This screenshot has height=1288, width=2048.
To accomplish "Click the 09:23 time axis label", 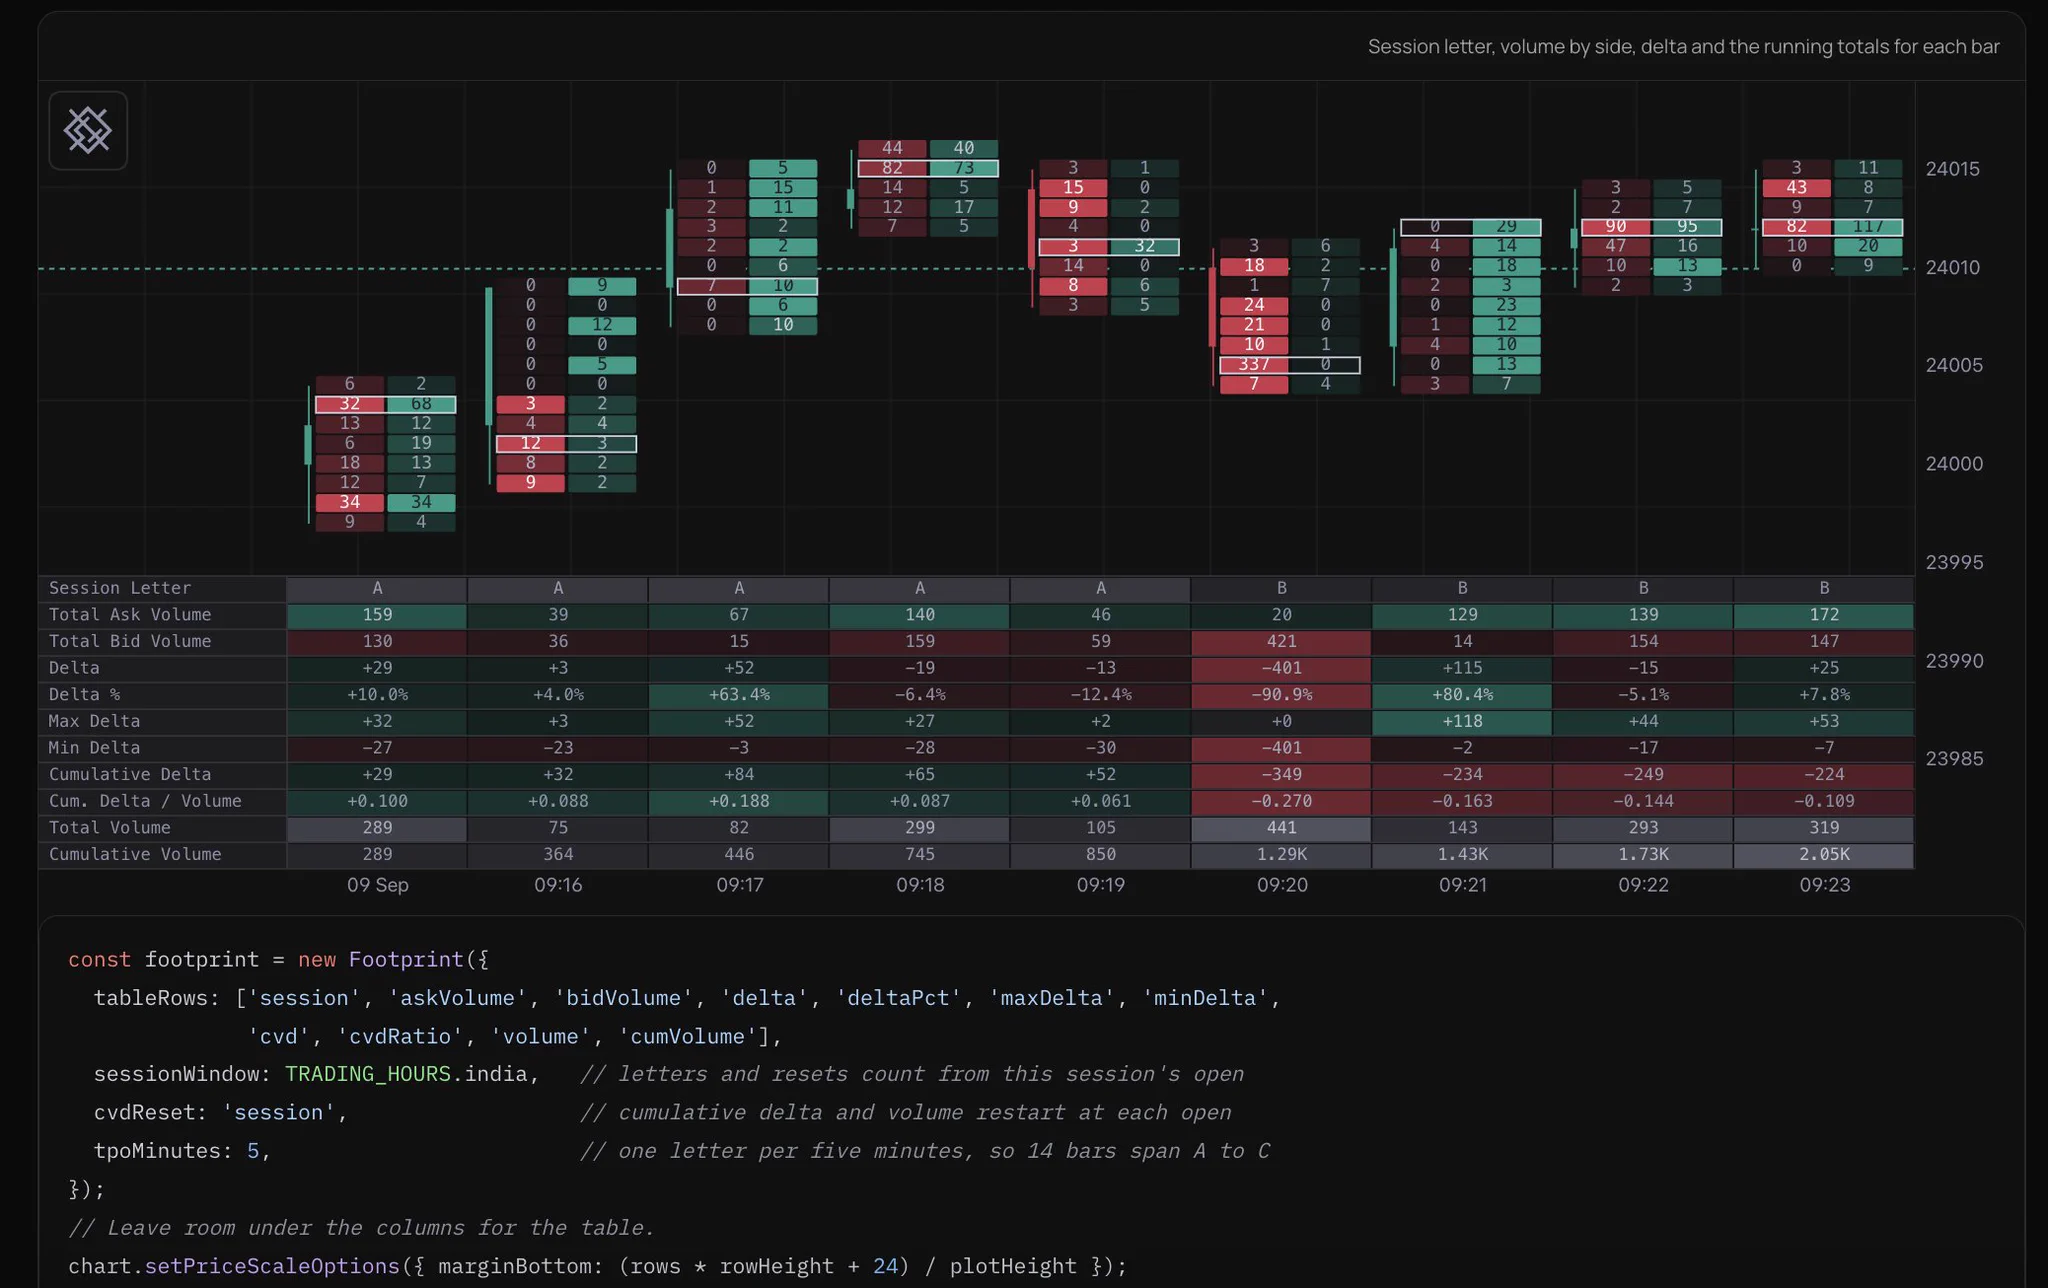I will click(1824, 885).
